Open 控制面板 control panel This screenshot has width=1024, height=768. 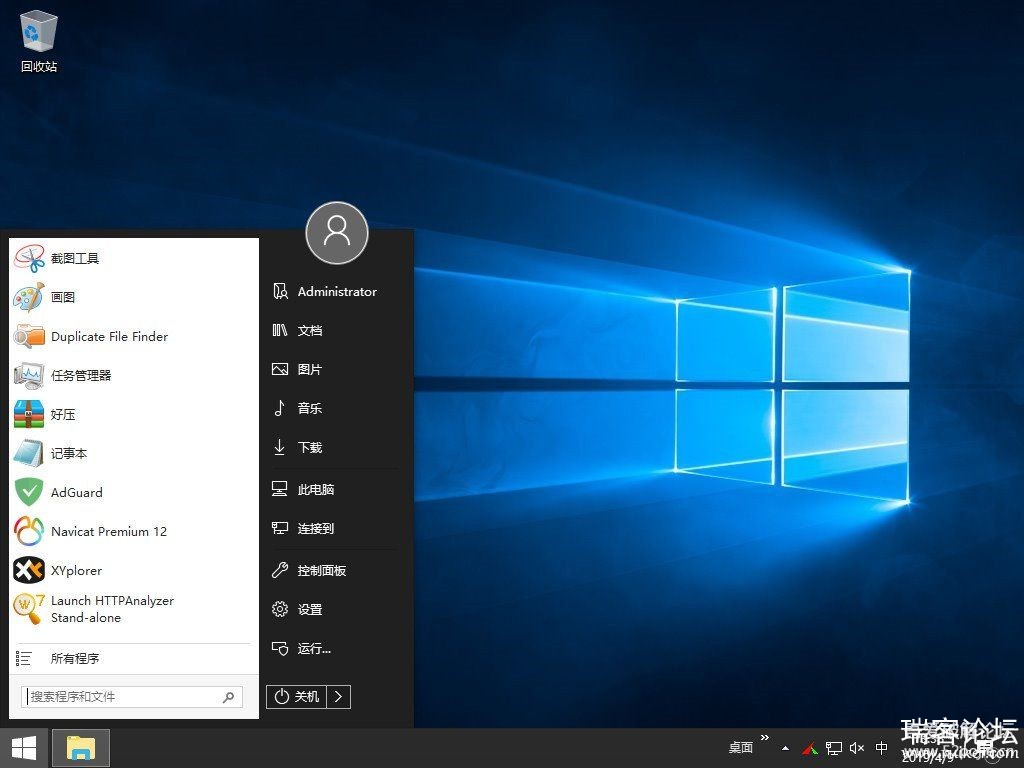[334, 570]
